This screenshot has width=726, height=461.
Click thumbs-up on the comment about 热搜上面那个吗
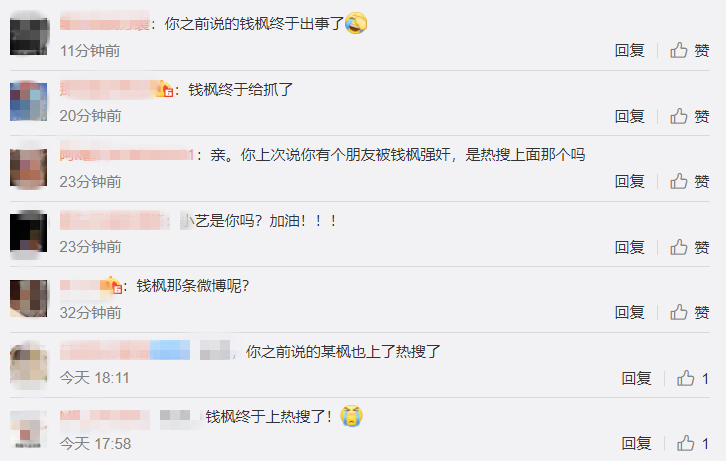point(689,181)
